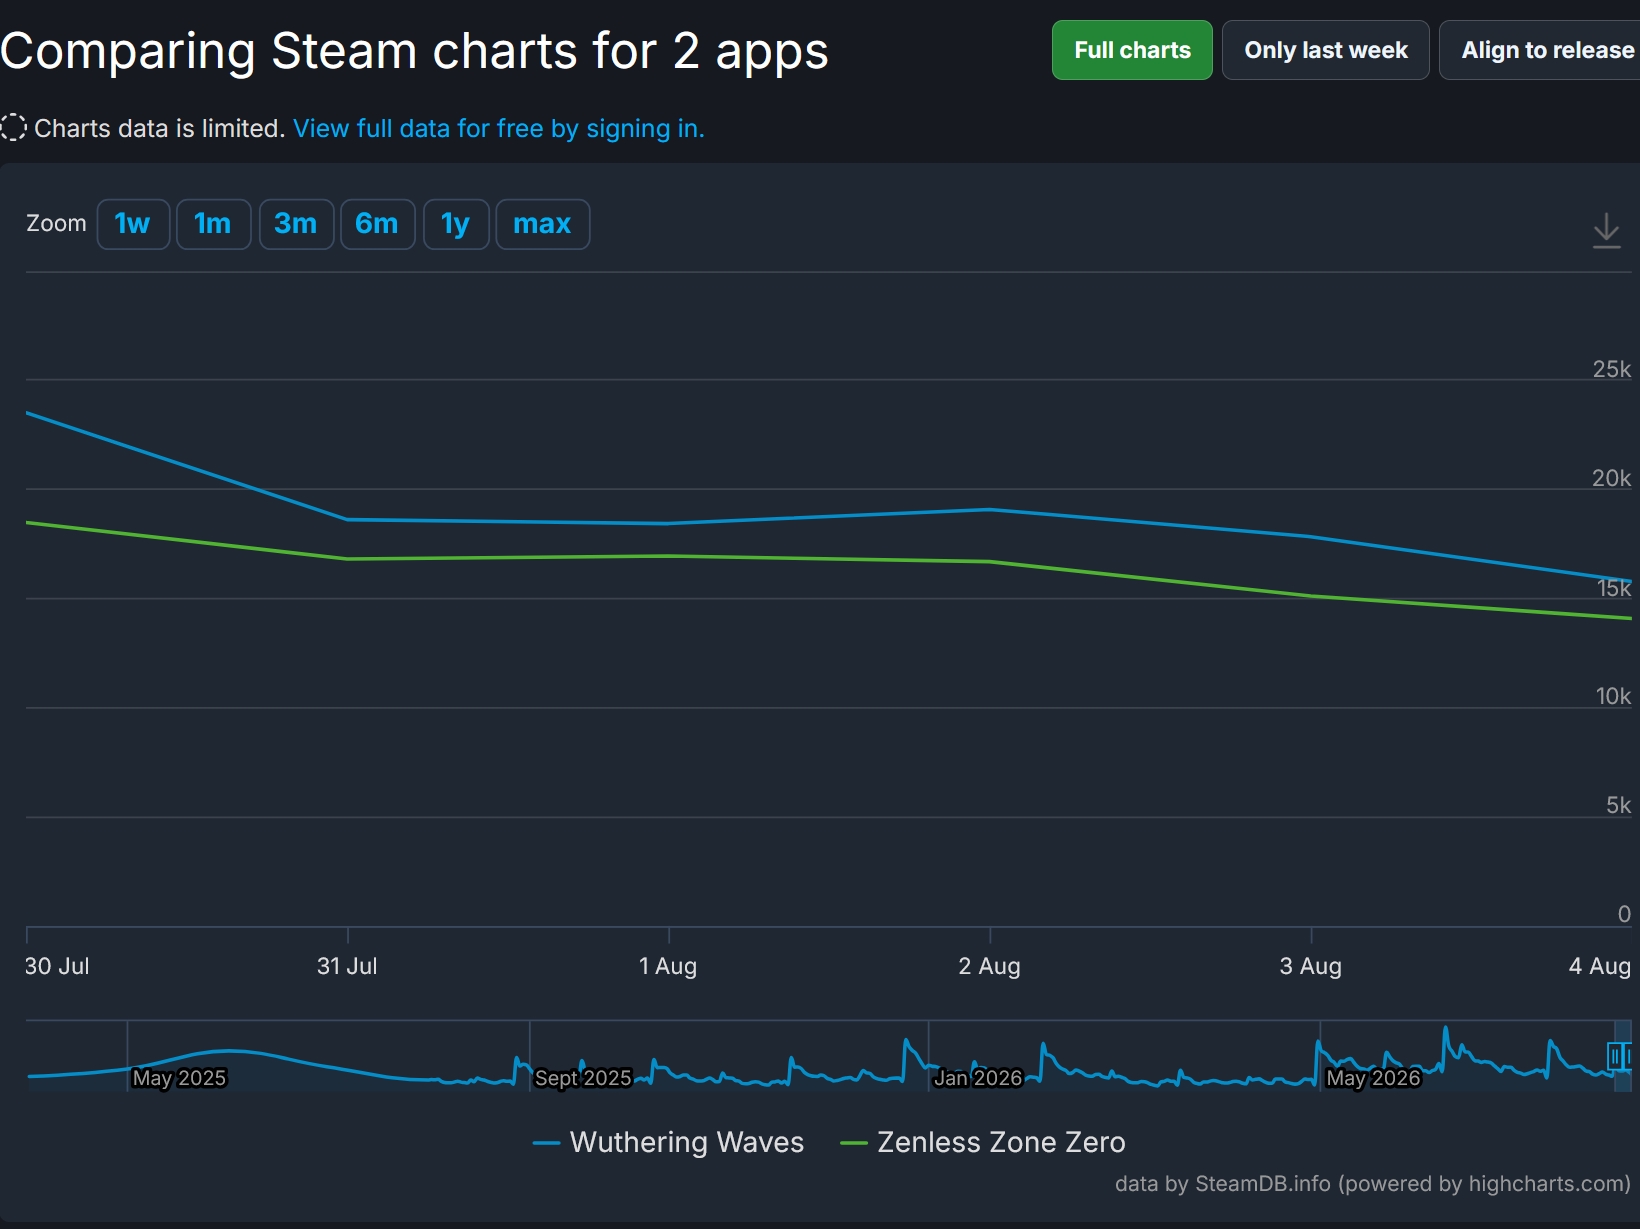Set zoom range to 1y

coord(456,224)
